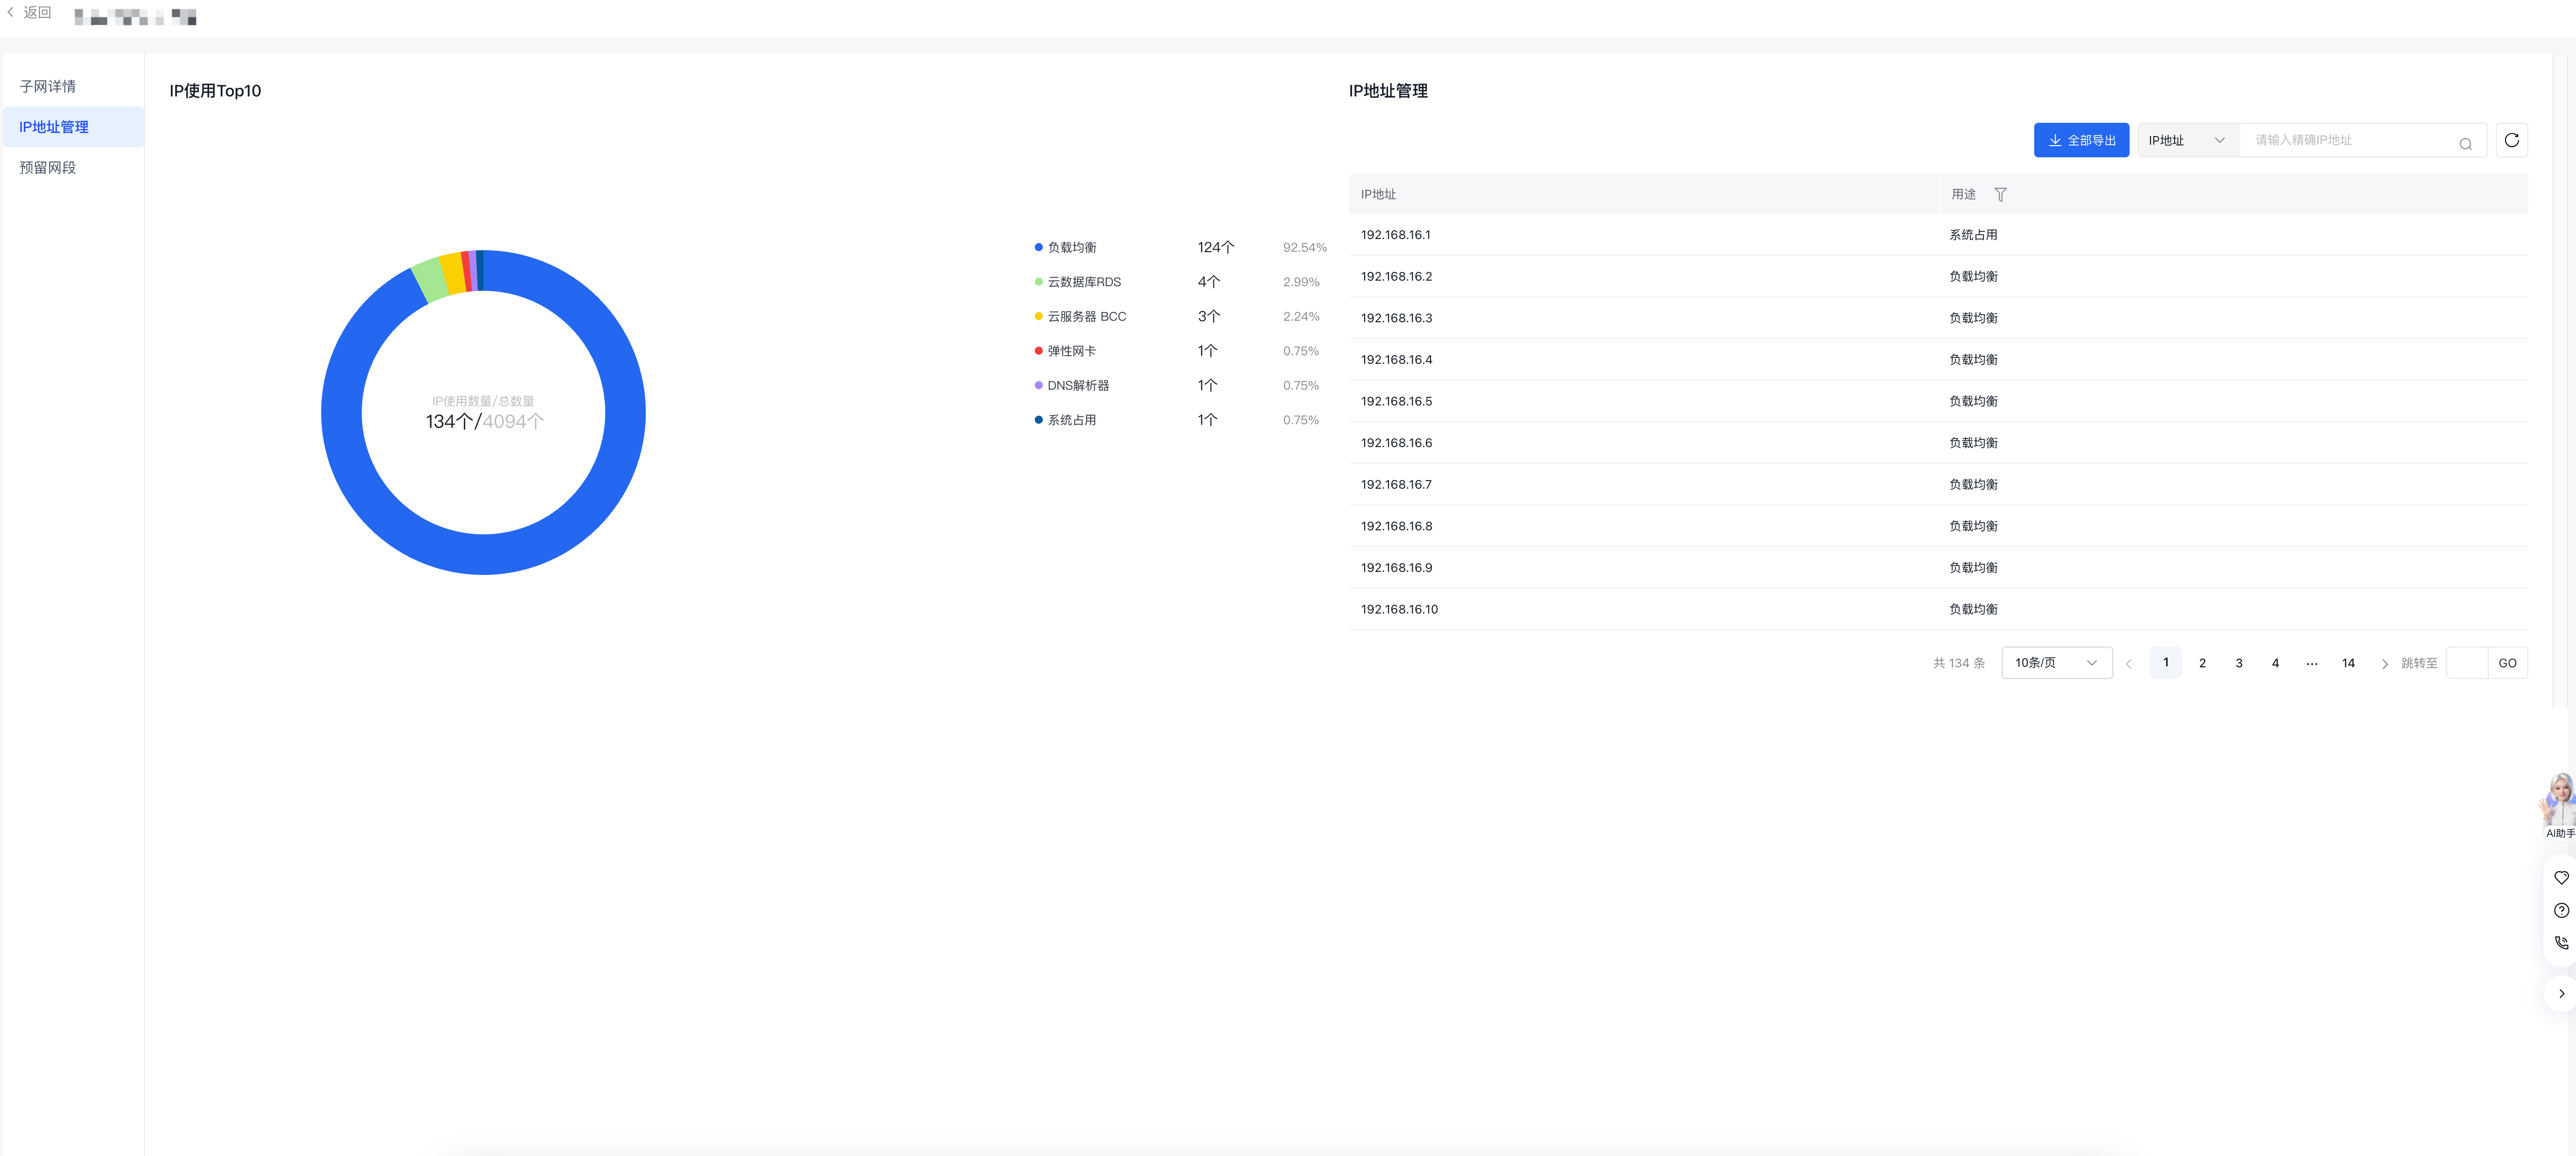2576x1156 pixels.
Task: Toggle 弹性网卡 legend item
Action: (1065, 351)
